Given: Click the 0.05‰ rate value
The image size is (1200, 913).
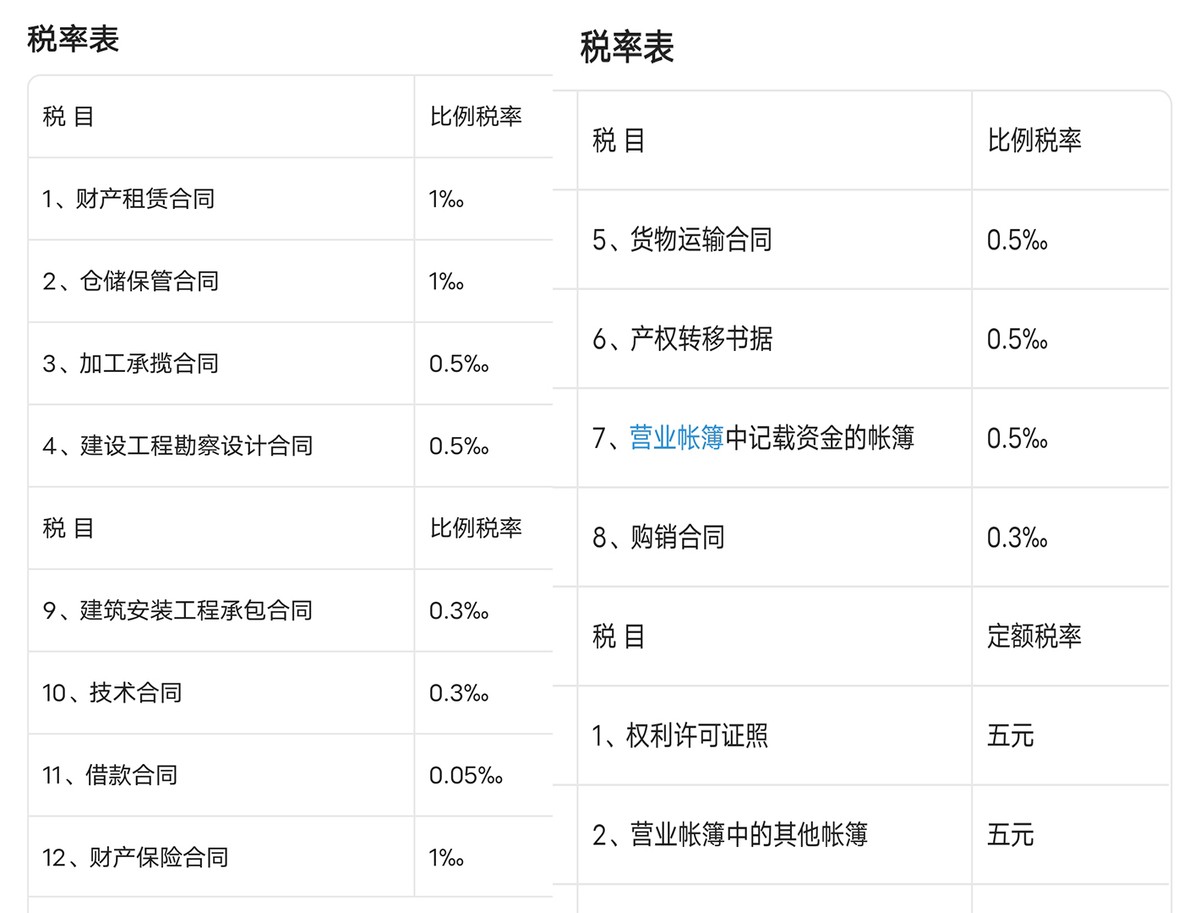Looking at the screenshot, I should click(465, 775).
